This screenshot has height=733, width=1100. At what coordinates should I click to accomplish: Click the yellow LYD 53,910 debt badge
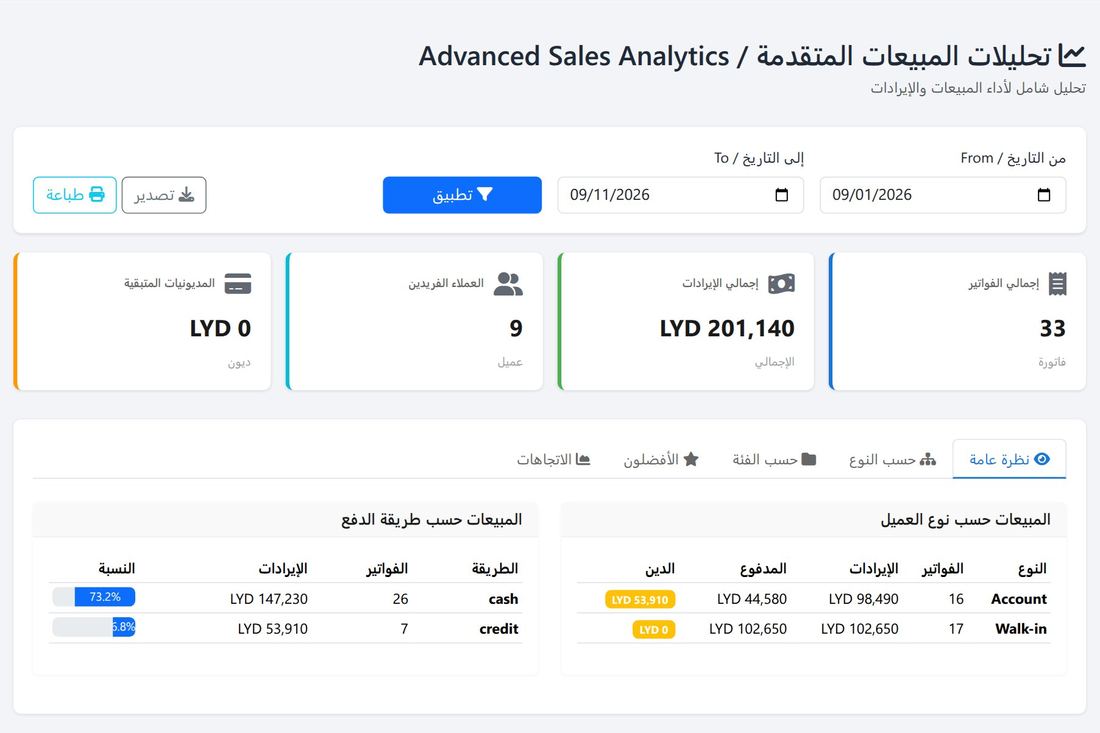(x=640, y=600)
